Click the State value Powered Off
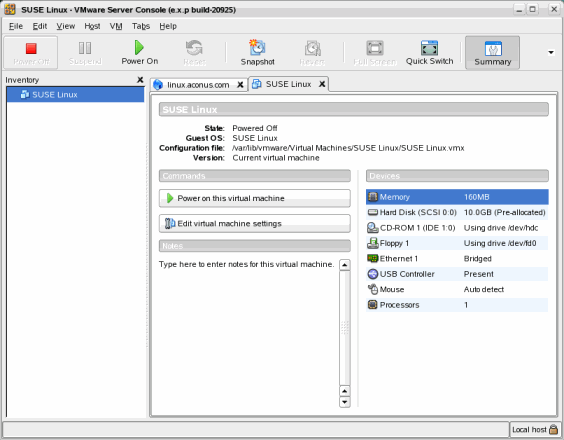 [x=255, y=128]
